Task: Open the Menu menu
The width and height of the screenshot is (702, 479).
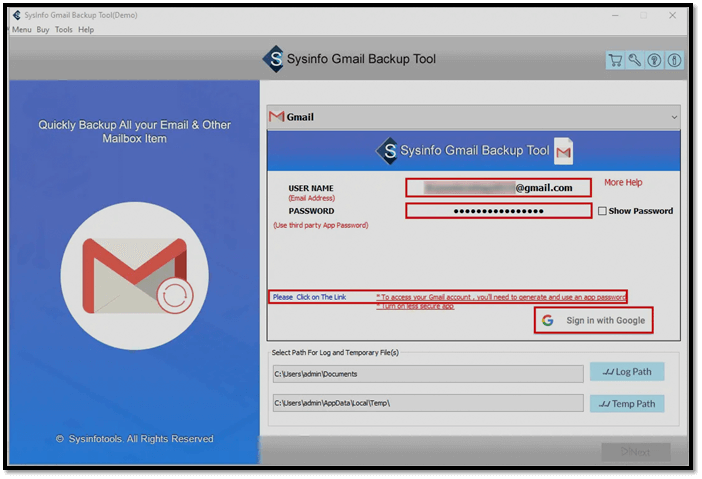Action: (21, 30)
